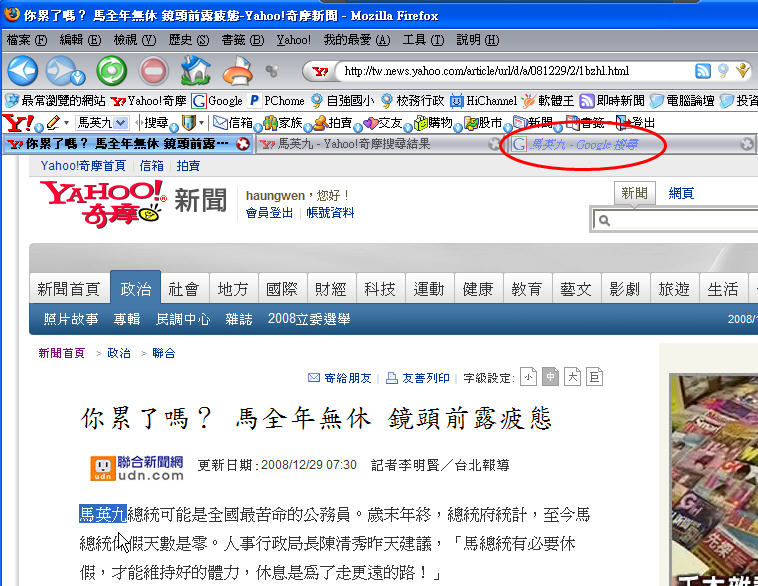Open the 編輯 menu
The height and width of the screenshot is (586, 758).
[80, 40]
